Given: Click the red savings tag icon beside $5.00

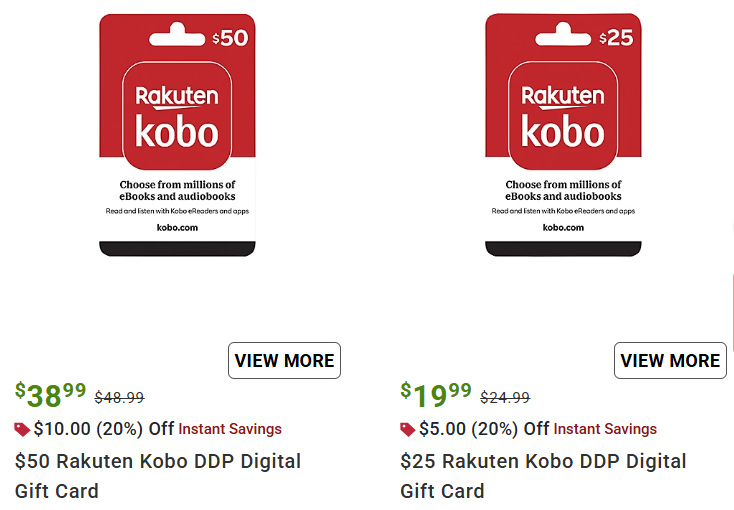Looking at the screenshot, I should 408,430.
